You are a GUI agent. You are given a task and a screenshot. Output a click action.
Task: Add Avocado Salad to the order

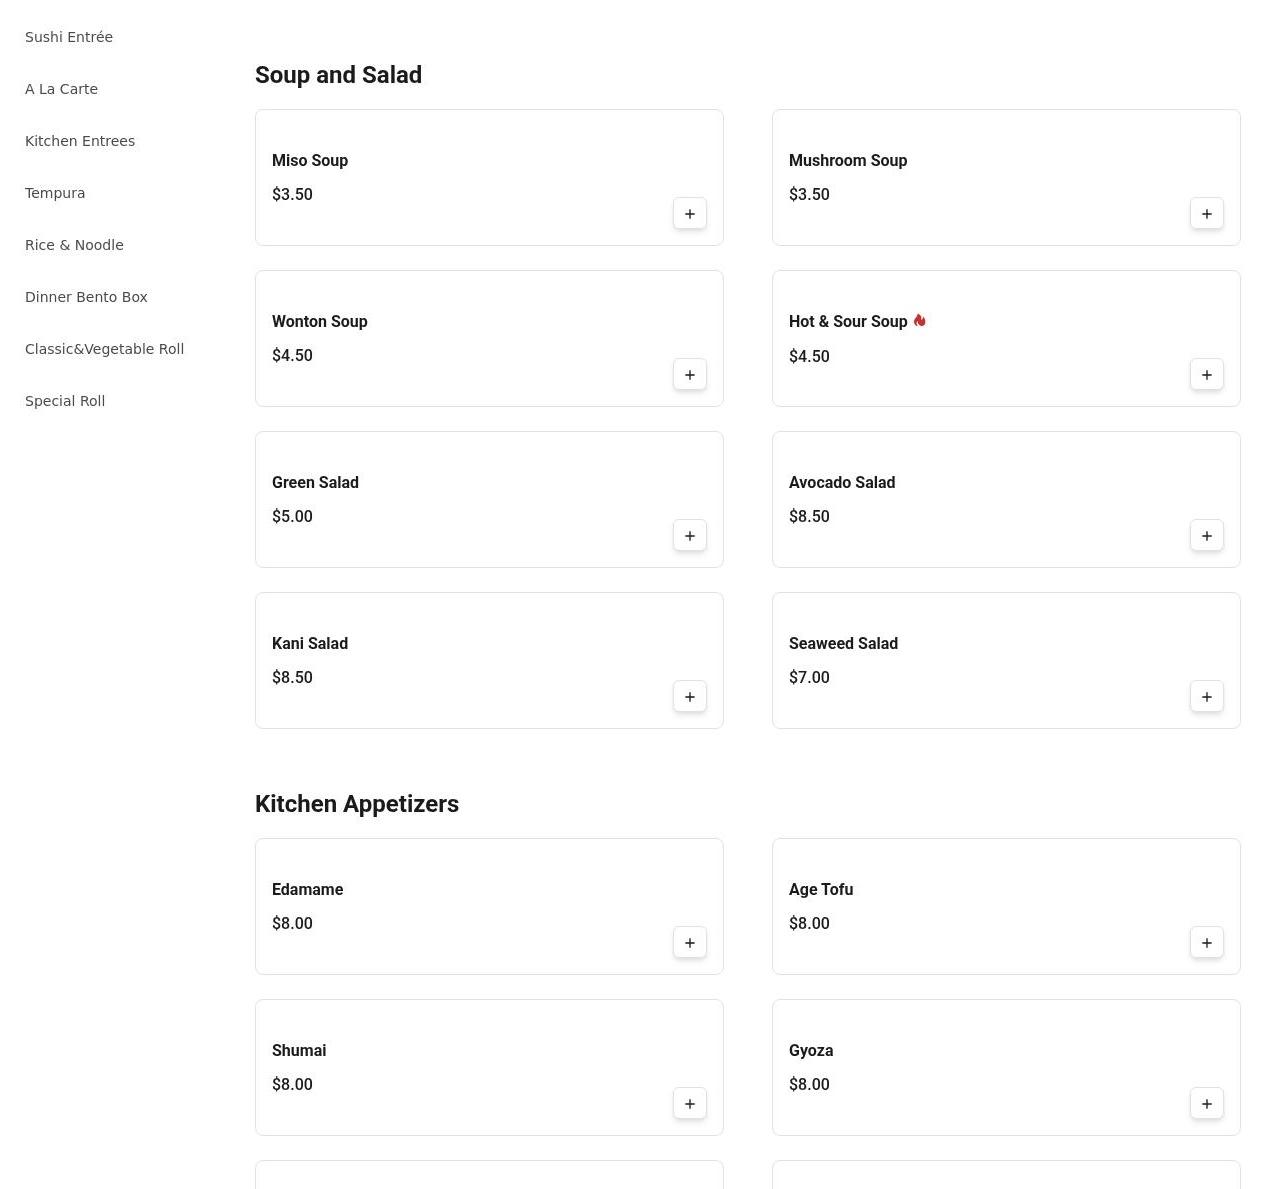1206,536
